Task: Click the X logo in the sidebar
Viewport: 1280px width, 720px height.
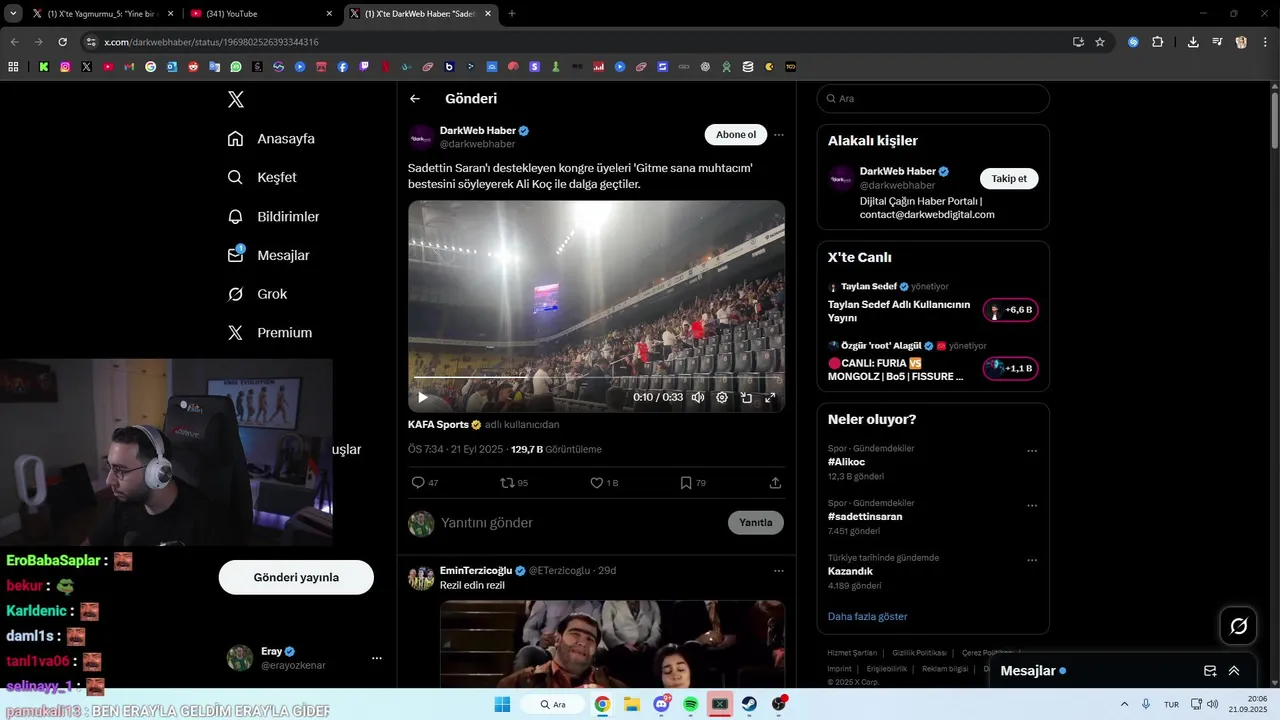Action: (236, 99)
